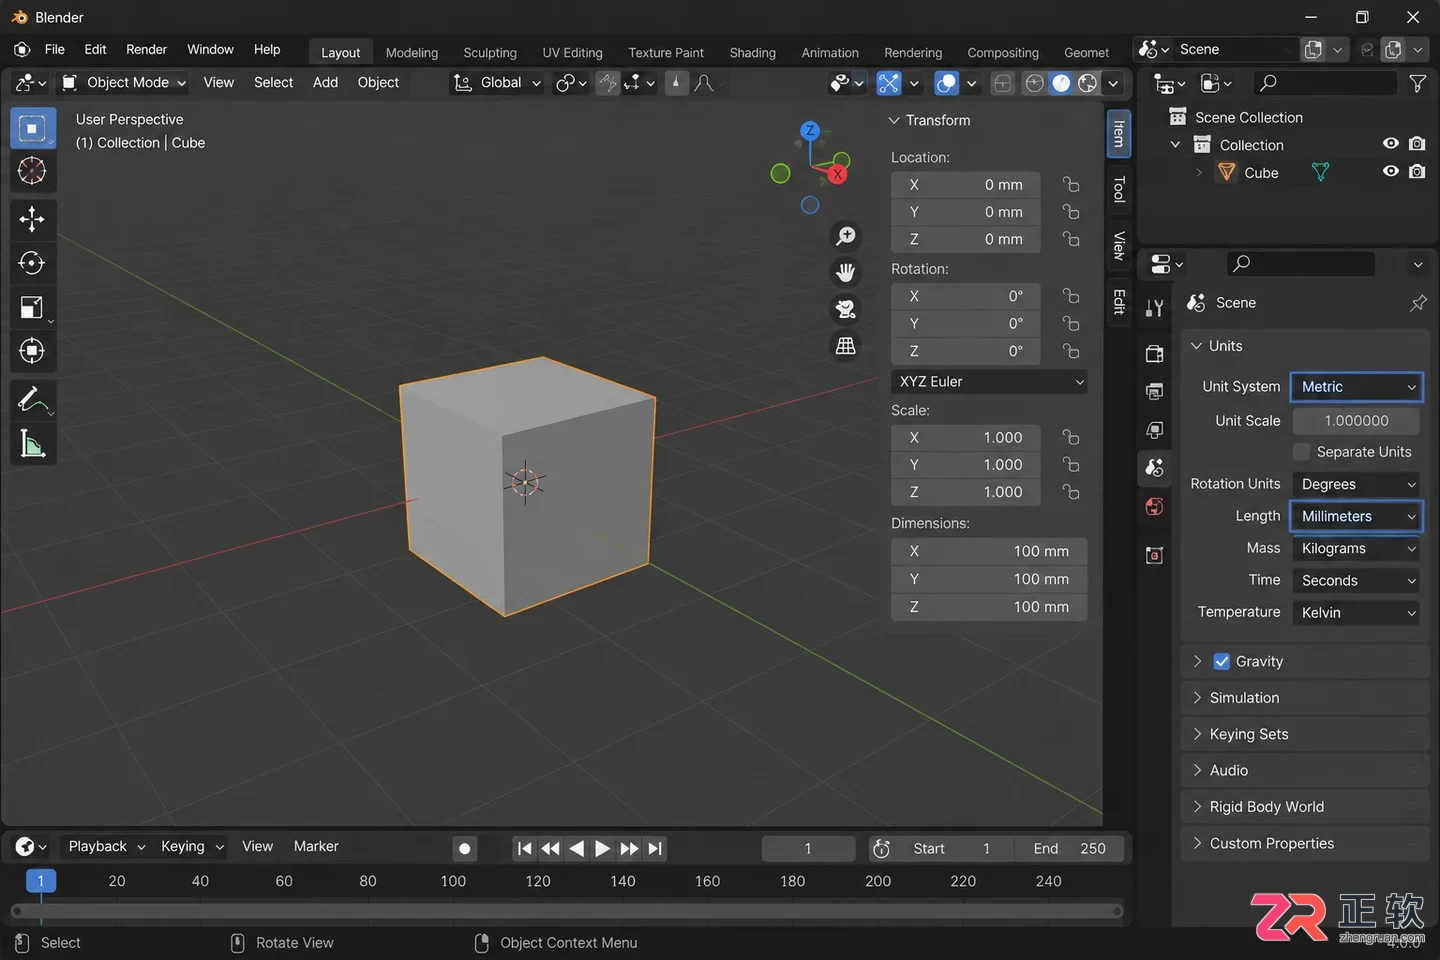Viewport: 1440px width, 960px height.
Task: Disable Collection rendering camera icon
Action: pyautogui.click(x=1417, y=144)
